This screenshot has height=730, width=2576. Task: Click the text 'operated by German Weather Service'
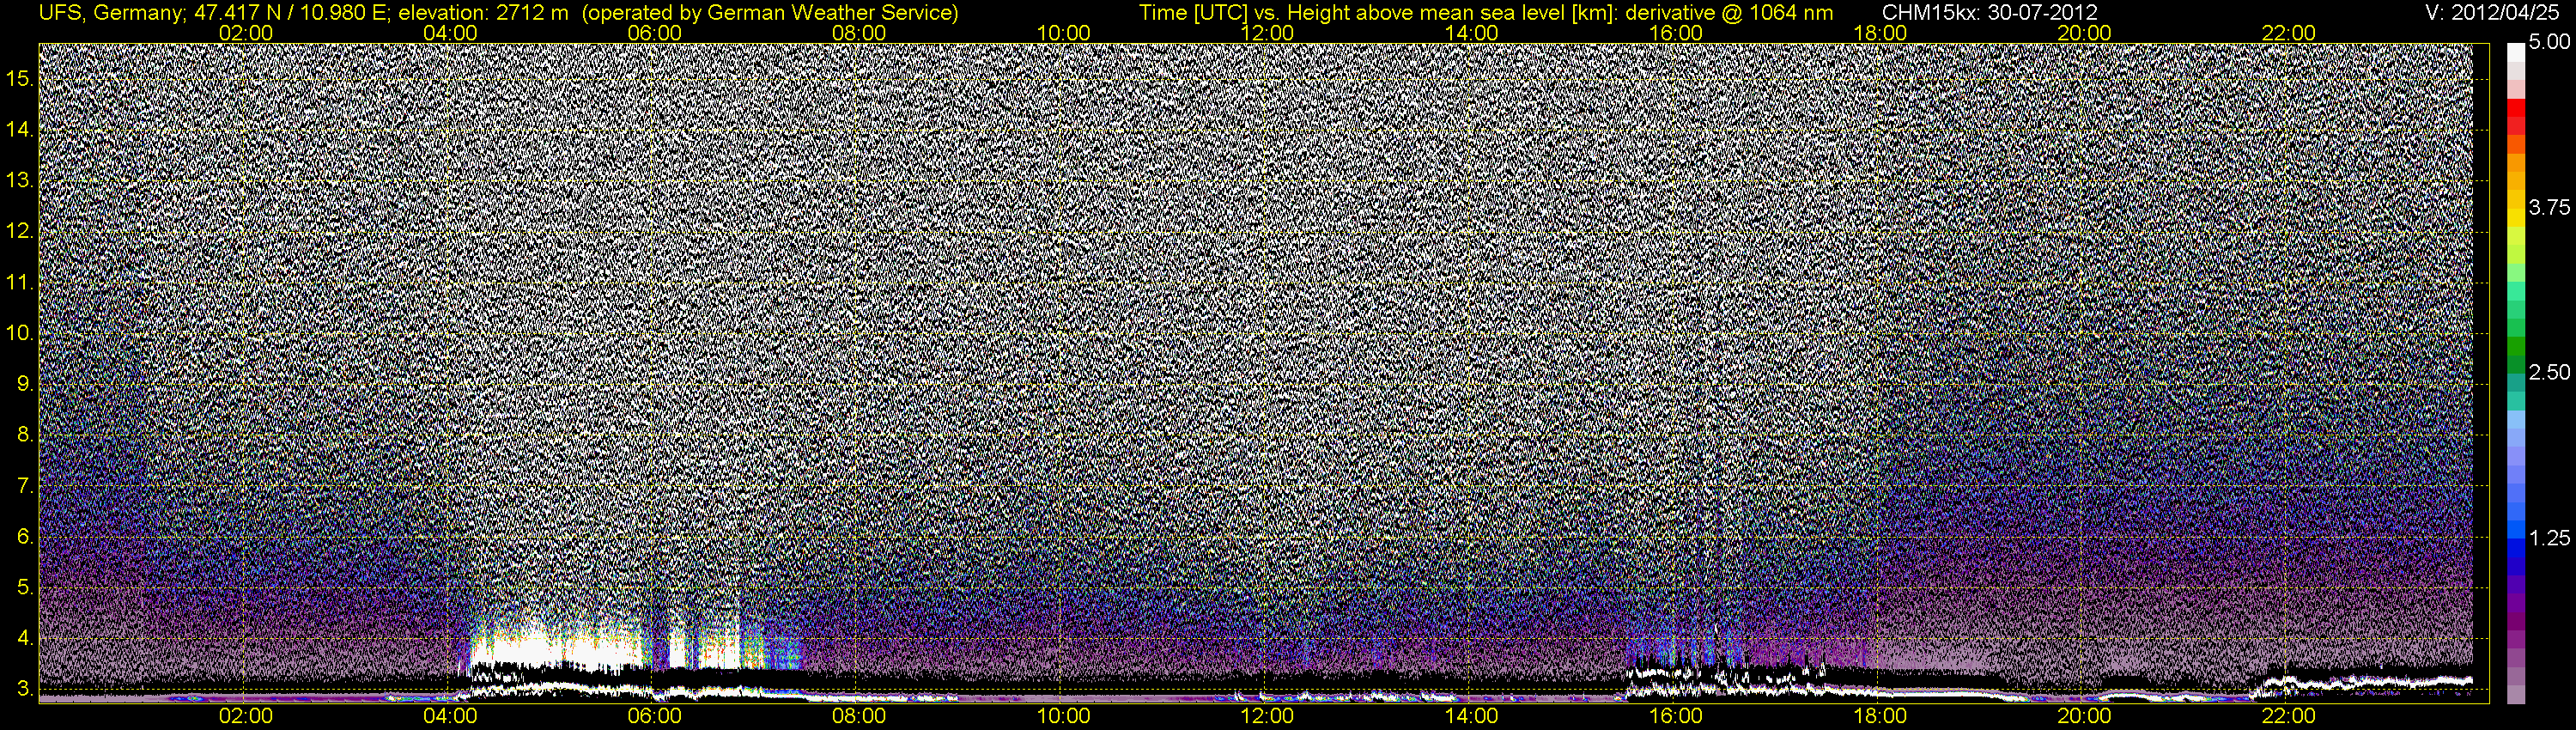pos(769,12)
